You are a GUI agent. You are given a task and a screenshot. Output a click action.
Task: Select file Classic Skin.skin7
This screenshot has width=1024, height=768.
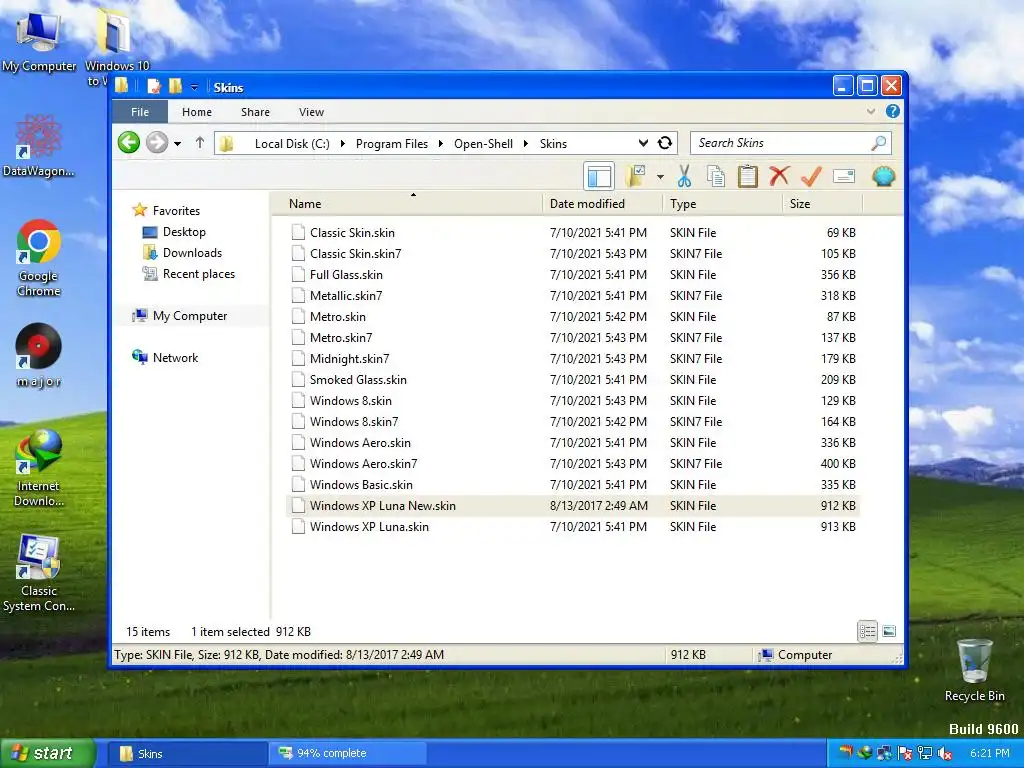(573, 253)
